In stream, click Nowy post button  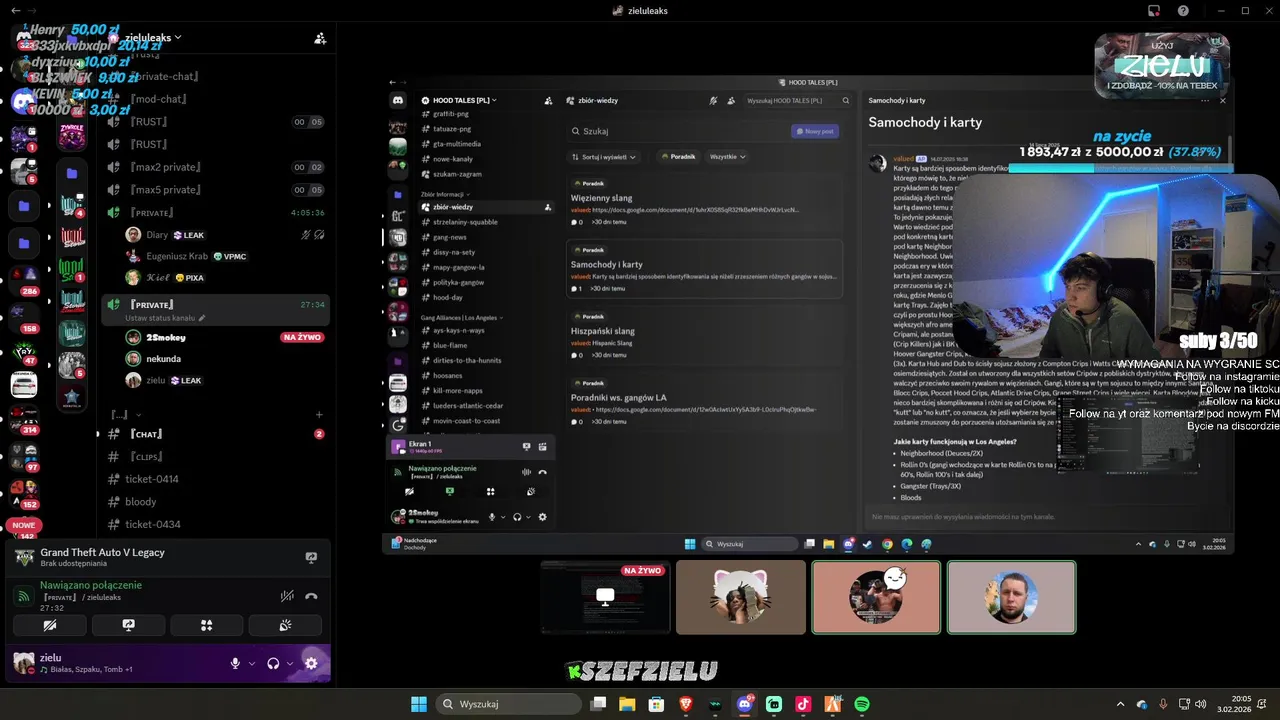click(813, 131)
